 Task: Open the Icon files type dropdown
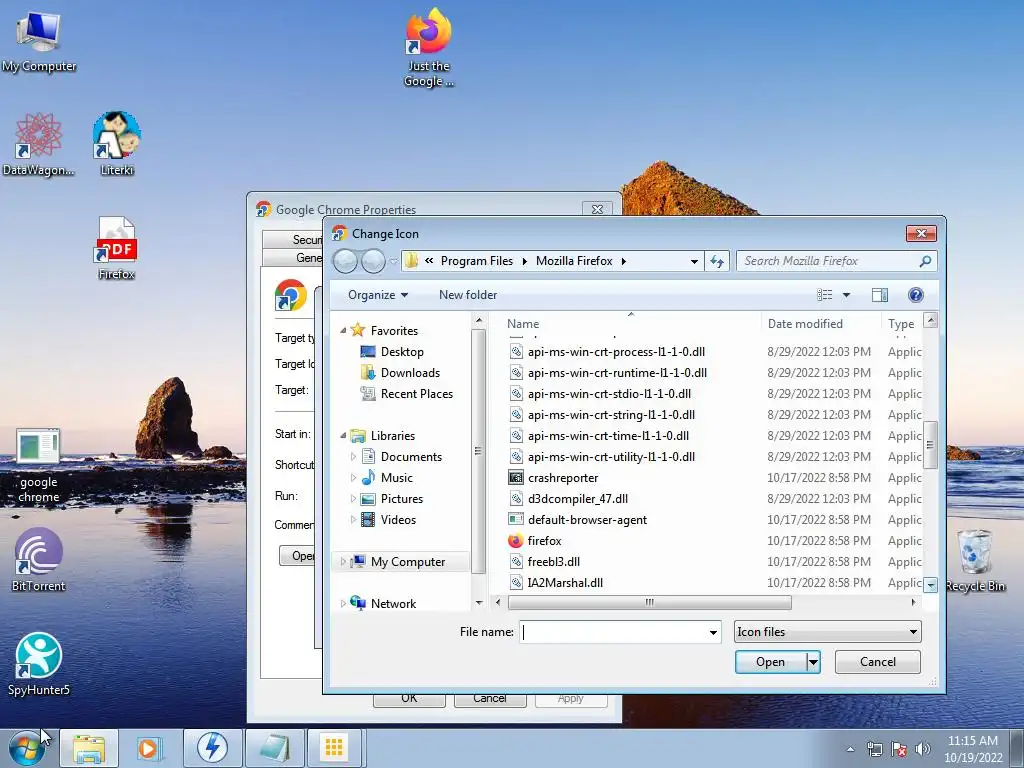tap(827, 632)
